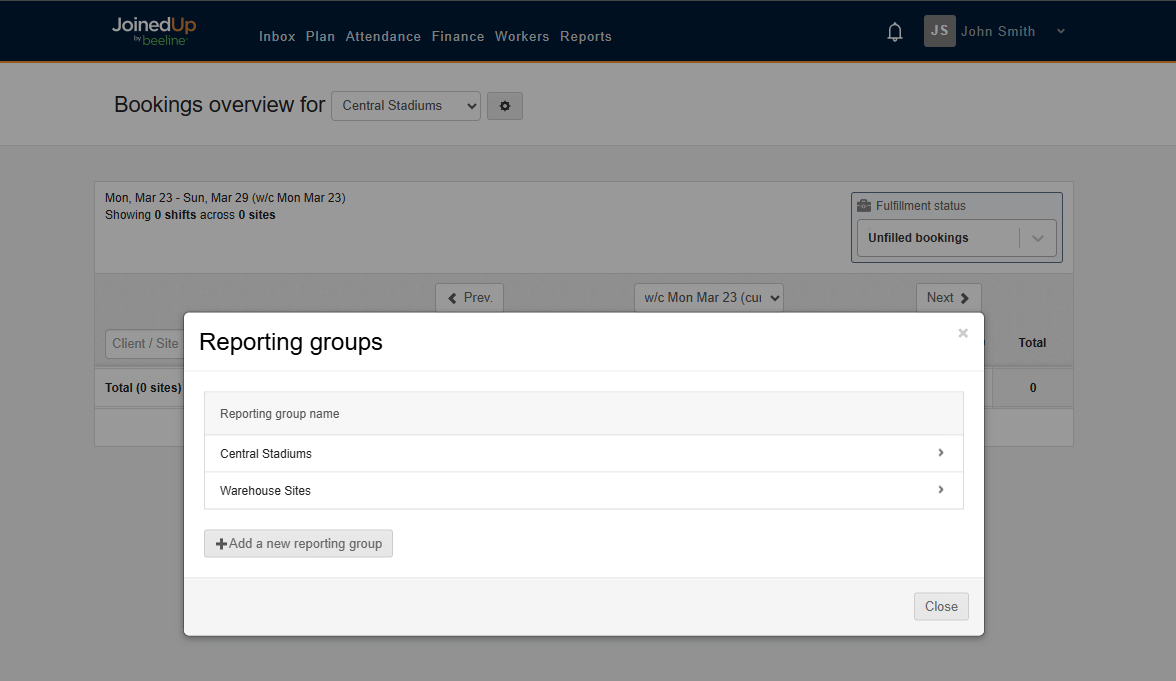Click the plus icon on Add reporting group
The height and width of the screenshot is (681, 1176).
click(x=220, y=543)
